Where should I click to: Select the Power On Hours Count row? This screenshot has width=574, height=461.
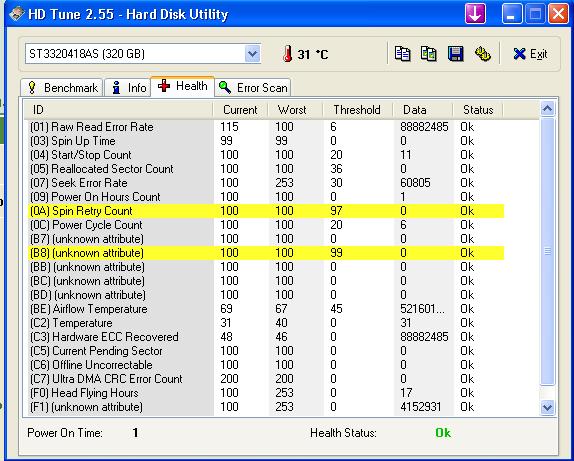tap(266, 197)
